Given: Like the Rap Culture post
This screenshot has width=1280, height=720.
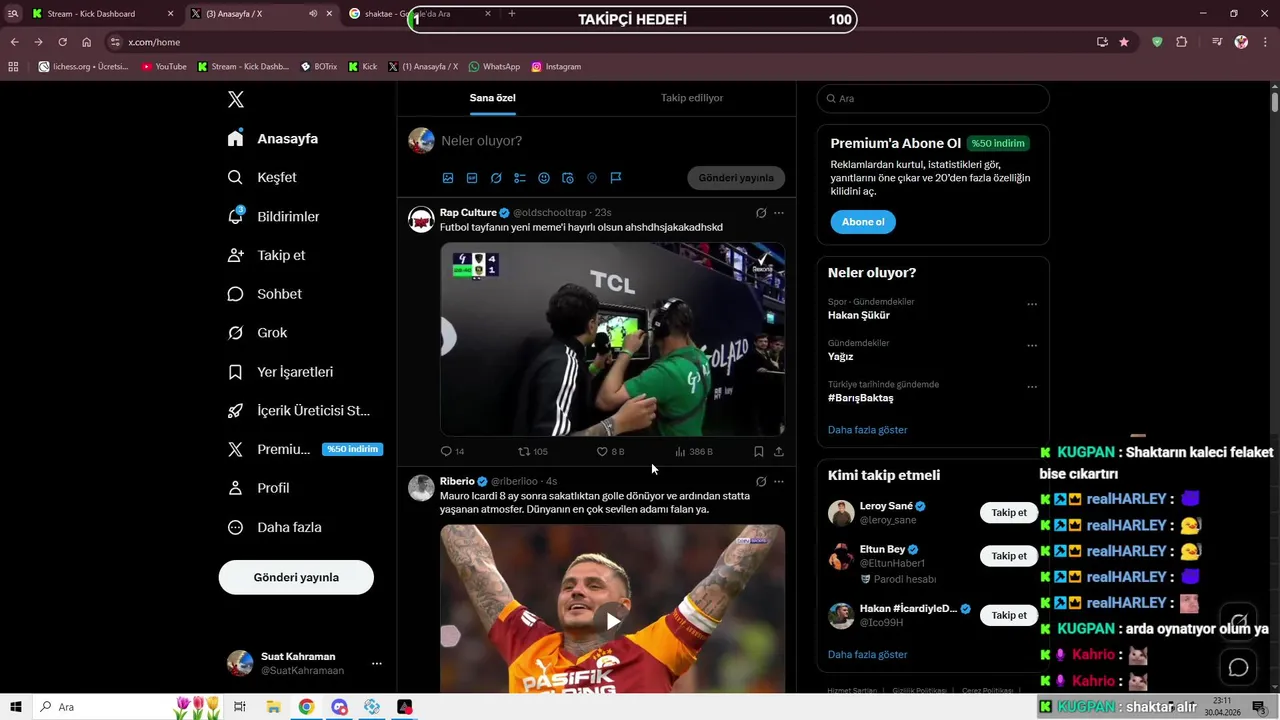Looking at the screenshot, I should (x=610, y=452).
